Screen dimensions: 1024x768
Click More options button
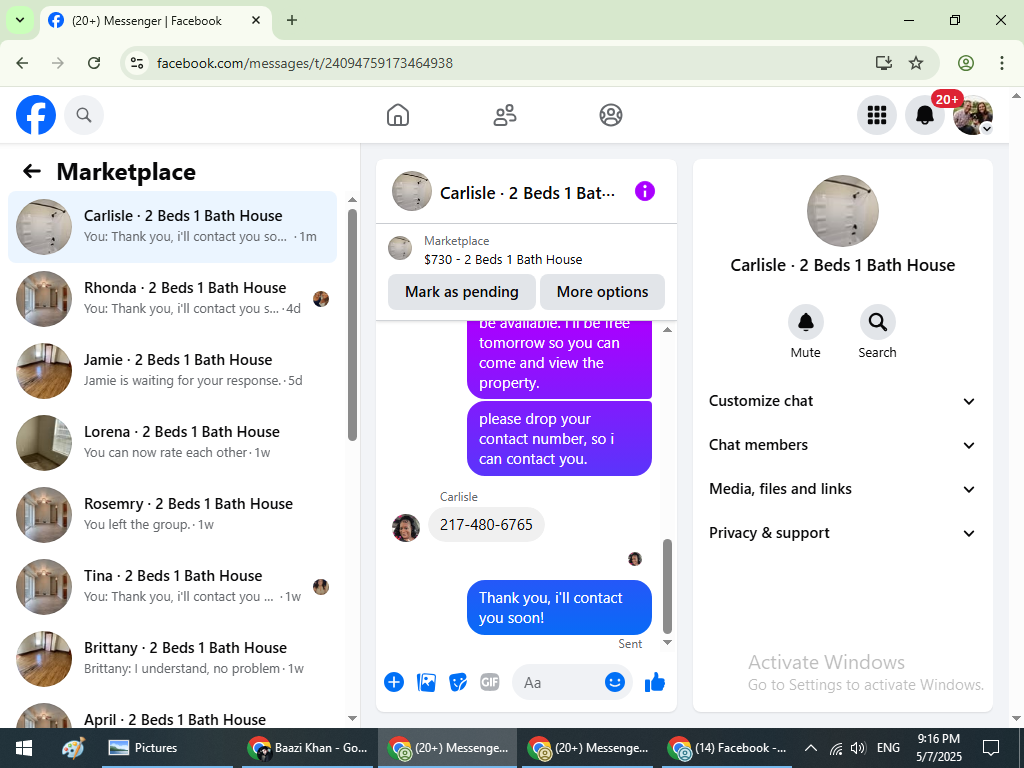[602, 292]
